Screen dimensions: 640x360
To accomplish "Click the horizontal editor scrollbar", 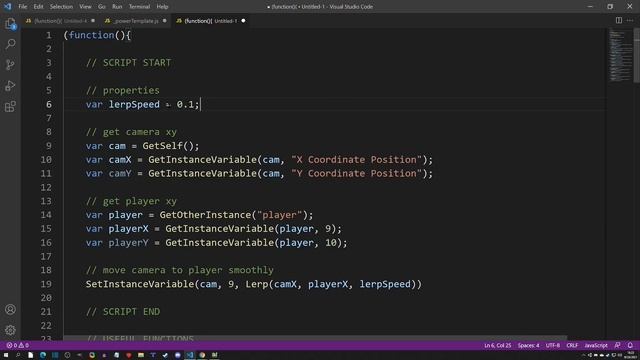I will 315,338.
